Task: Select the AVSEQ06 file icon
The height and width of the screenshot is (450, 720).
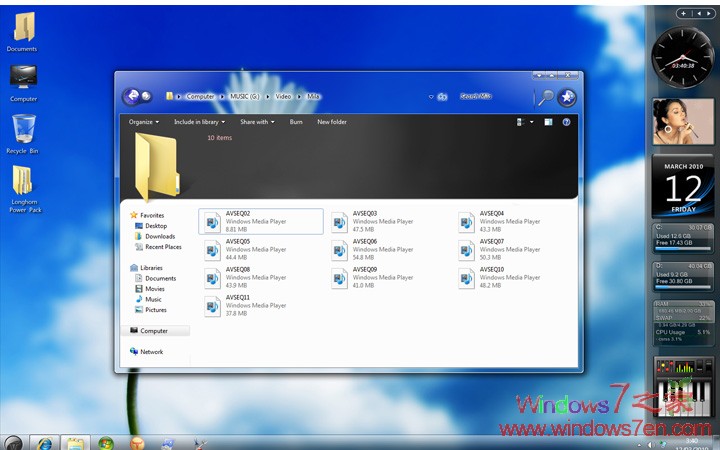Action: point(339,250)
